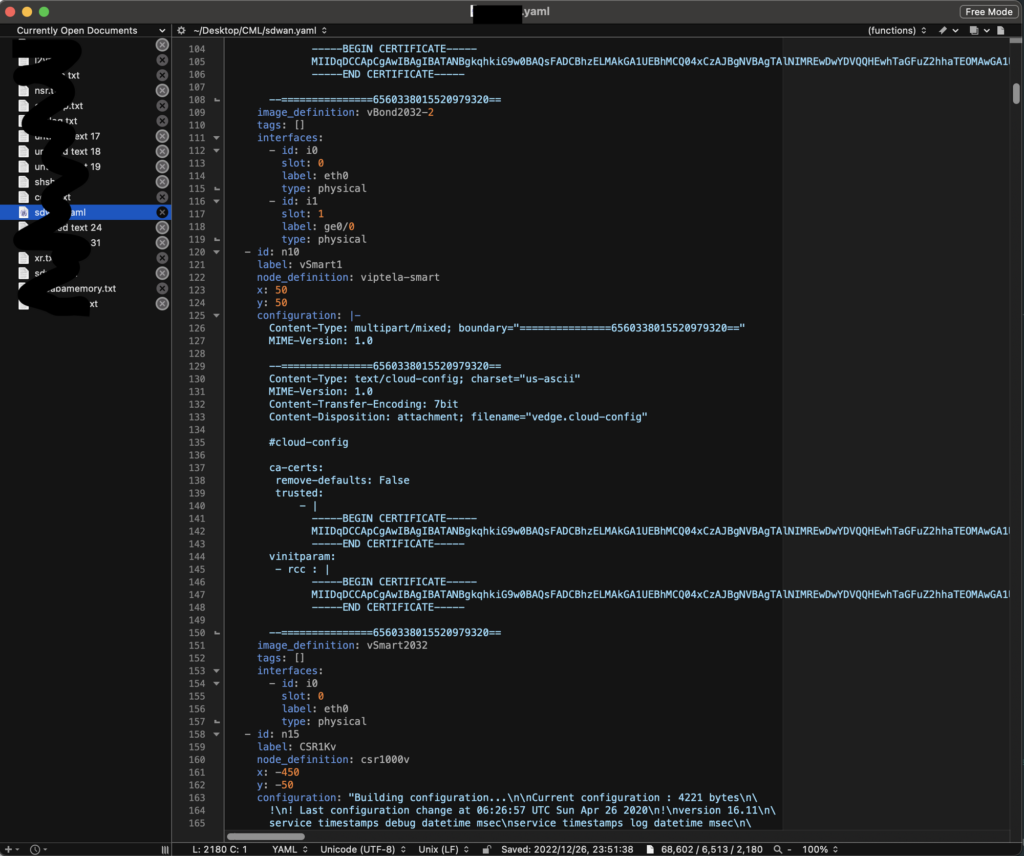Open the recent documents clock icon
The width and height of the screenshot is (1024, 856).
36,849
